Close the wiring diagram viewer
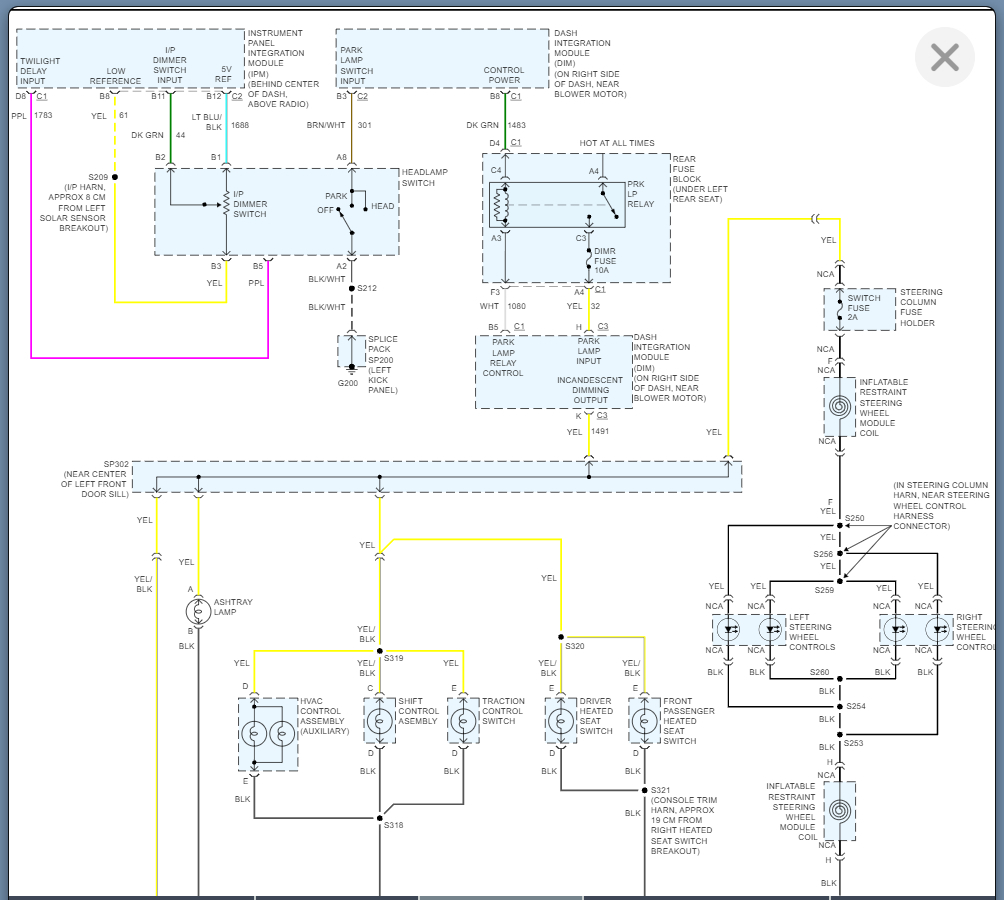 click(x=944, y=58)
